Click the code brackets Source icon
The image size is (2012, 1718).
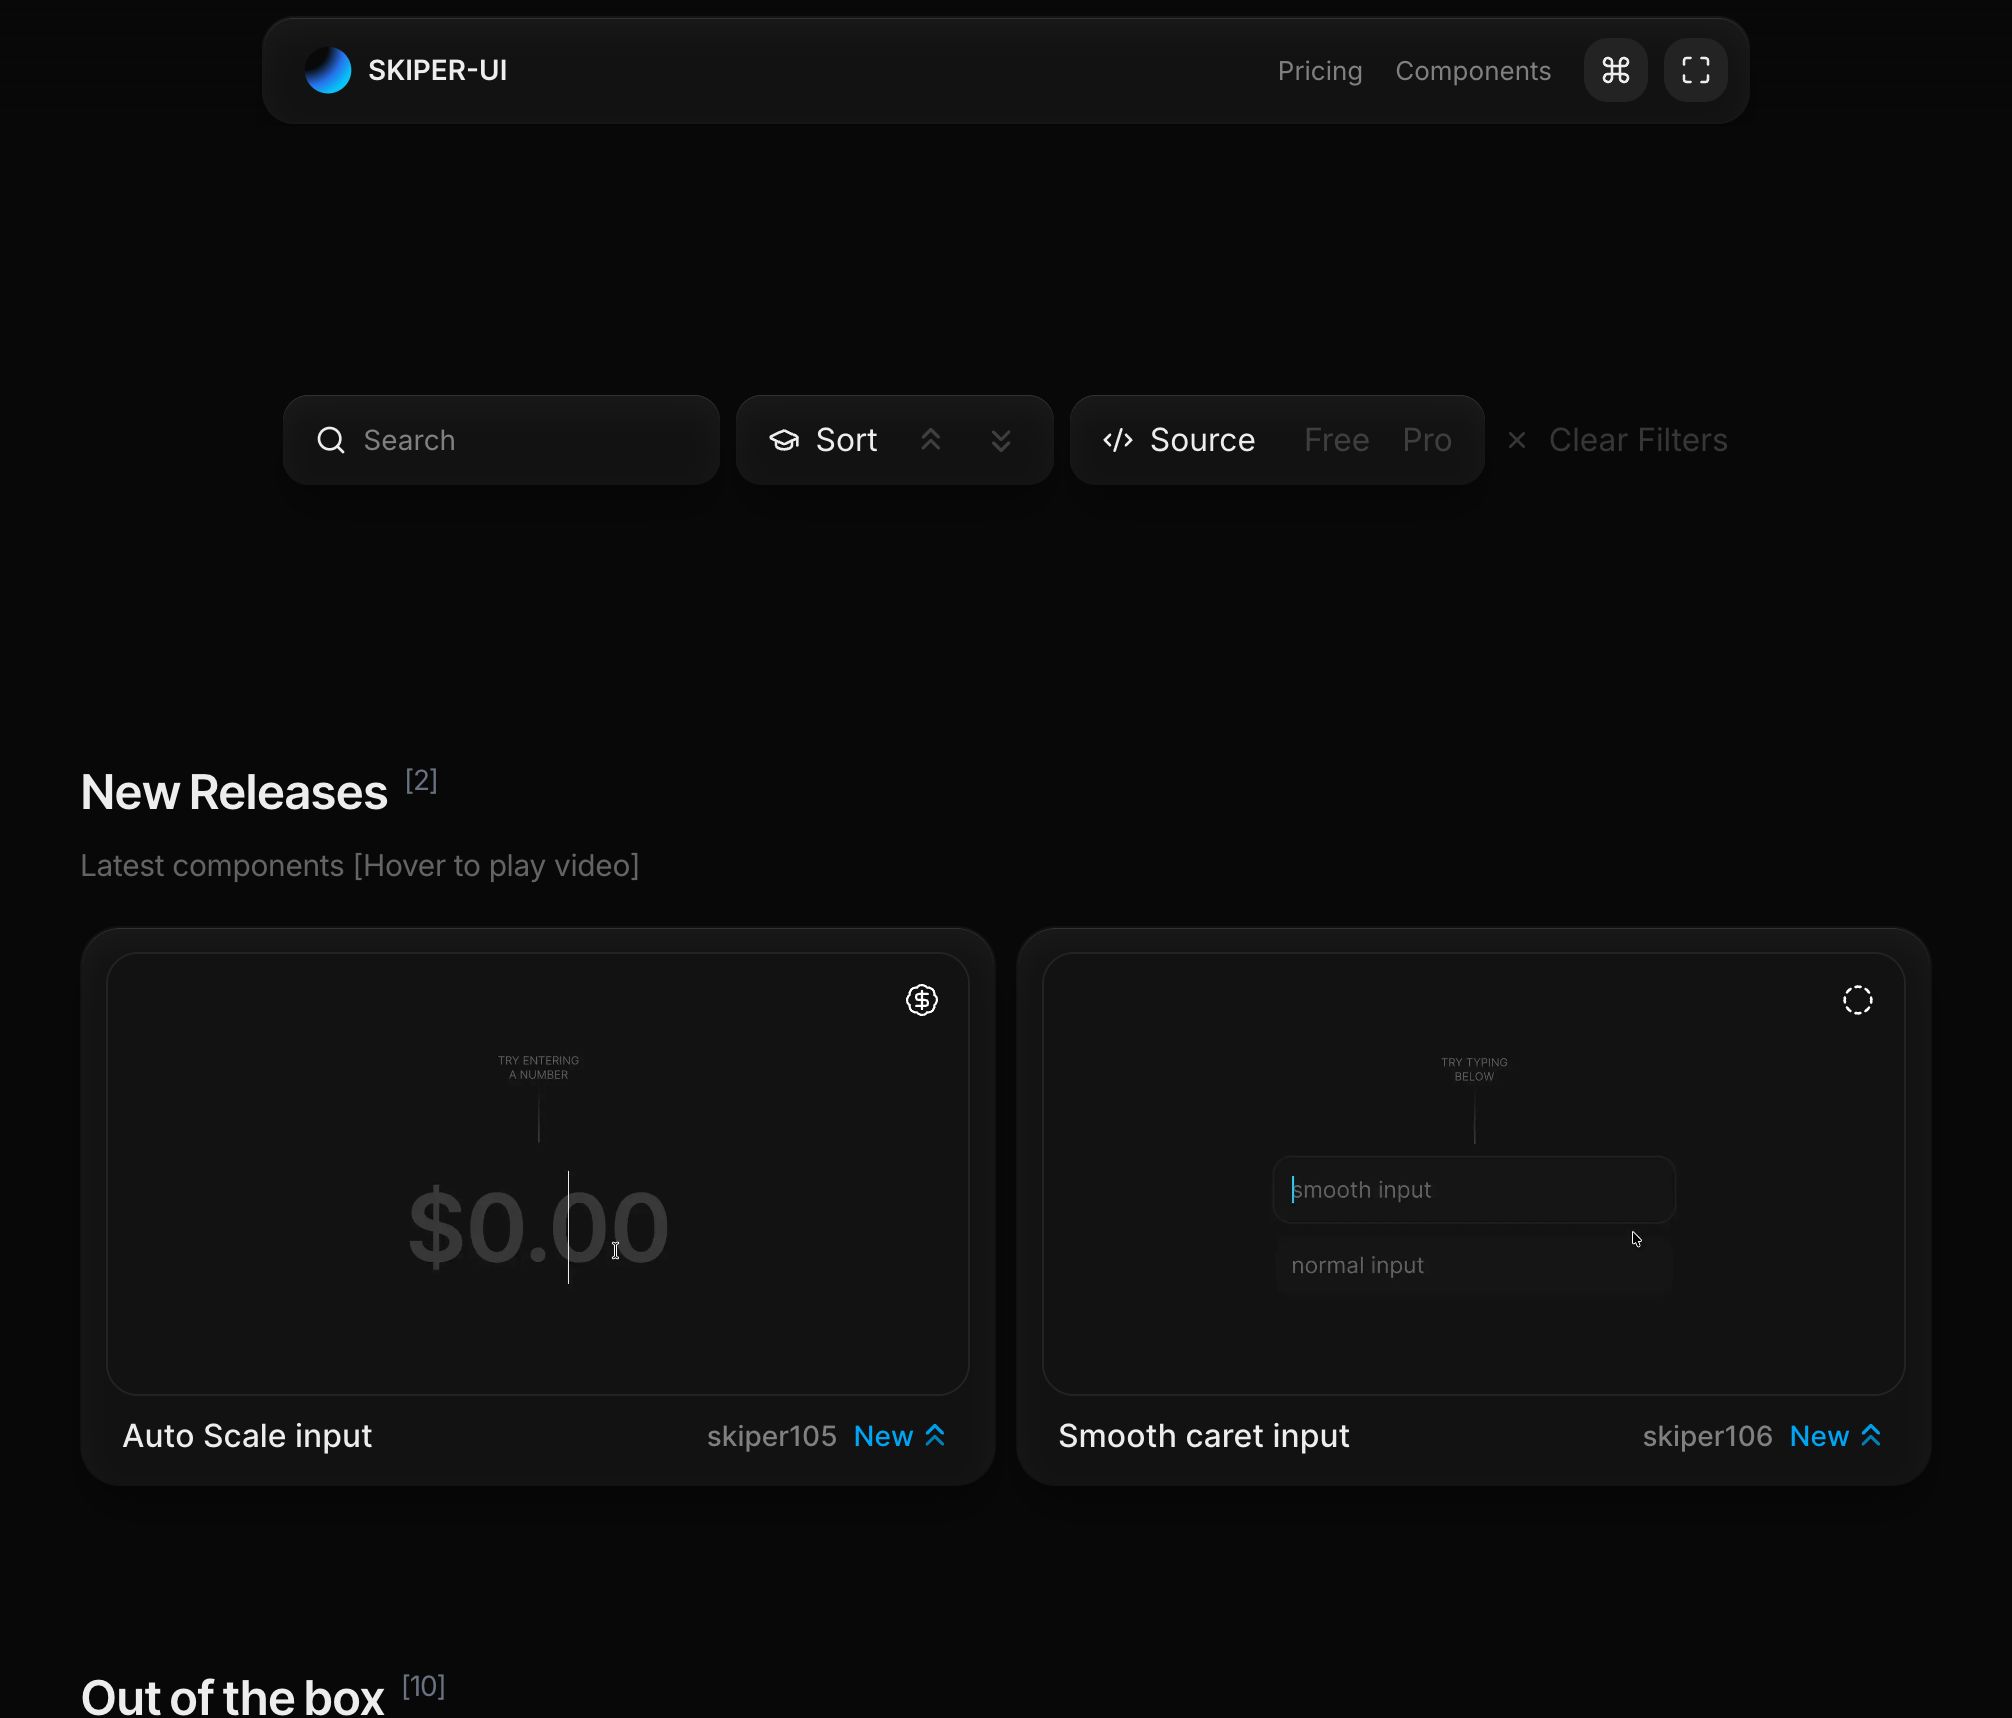1117,440
